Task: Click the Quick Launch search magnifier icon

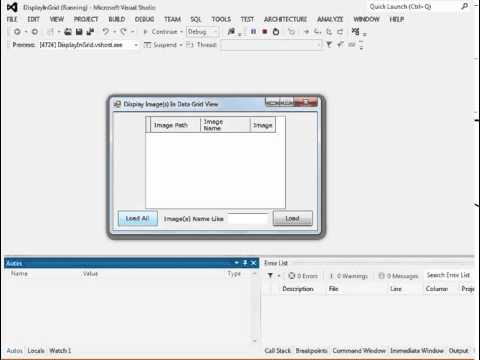Action: point(464,6)
